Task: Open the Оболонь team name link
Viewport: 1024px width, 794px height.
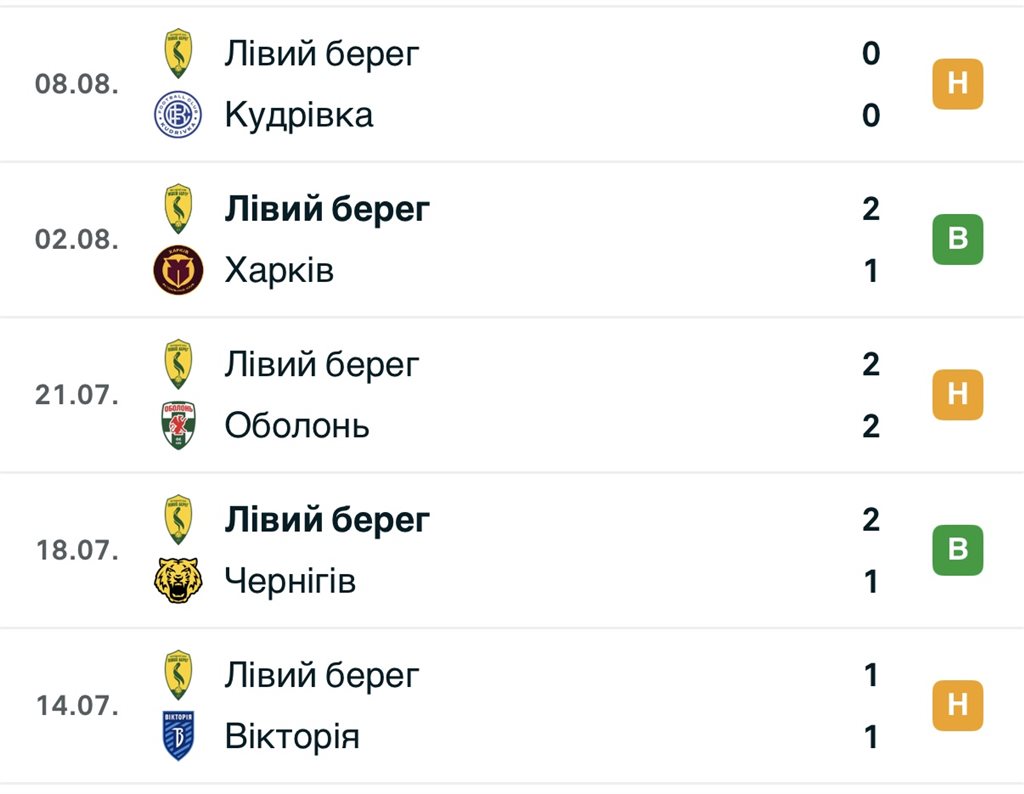Action: point(297,426)
